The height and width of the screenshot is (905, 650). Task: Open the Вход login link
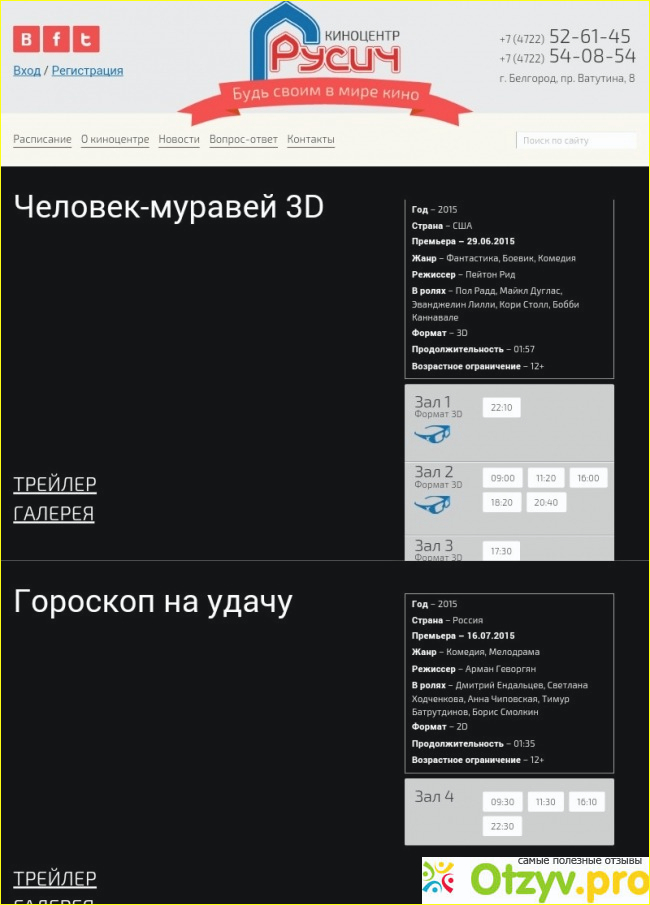tap(27, 71)
